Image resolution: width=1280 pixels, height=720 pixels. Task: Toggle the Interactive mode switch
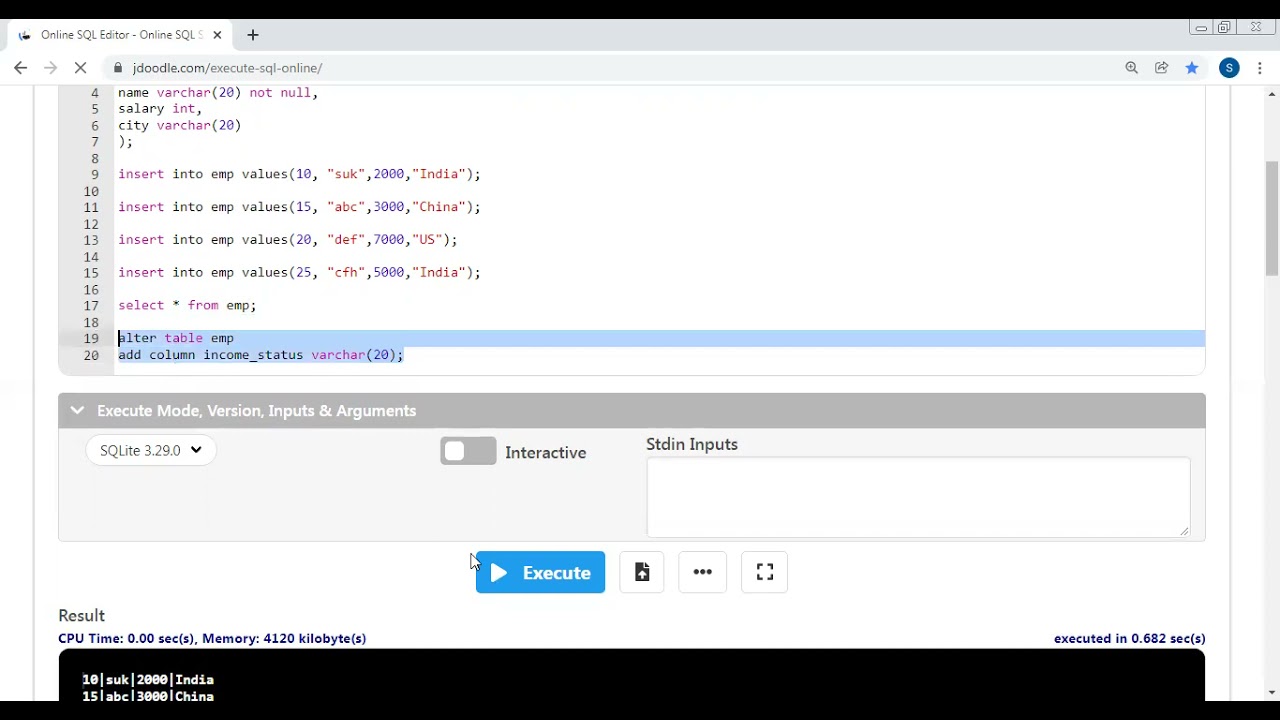click(468, 452)
